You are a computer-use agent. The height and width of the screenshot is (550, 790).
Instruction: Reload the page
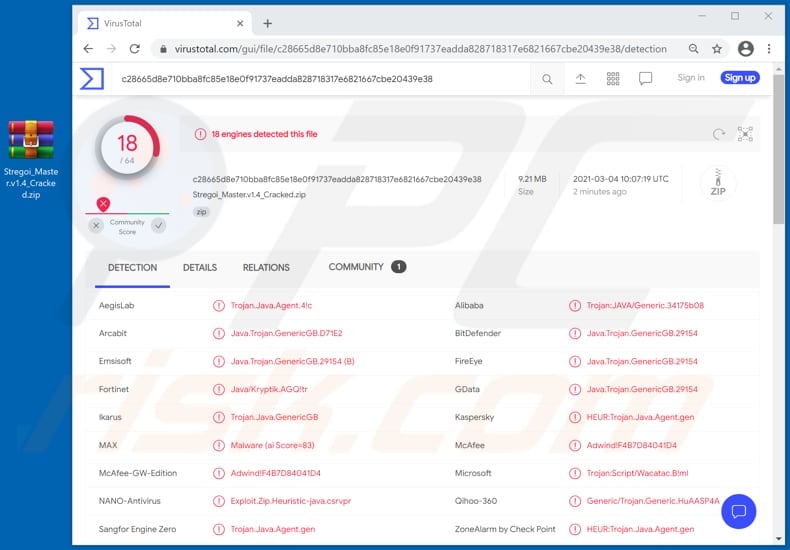(135, 49)
